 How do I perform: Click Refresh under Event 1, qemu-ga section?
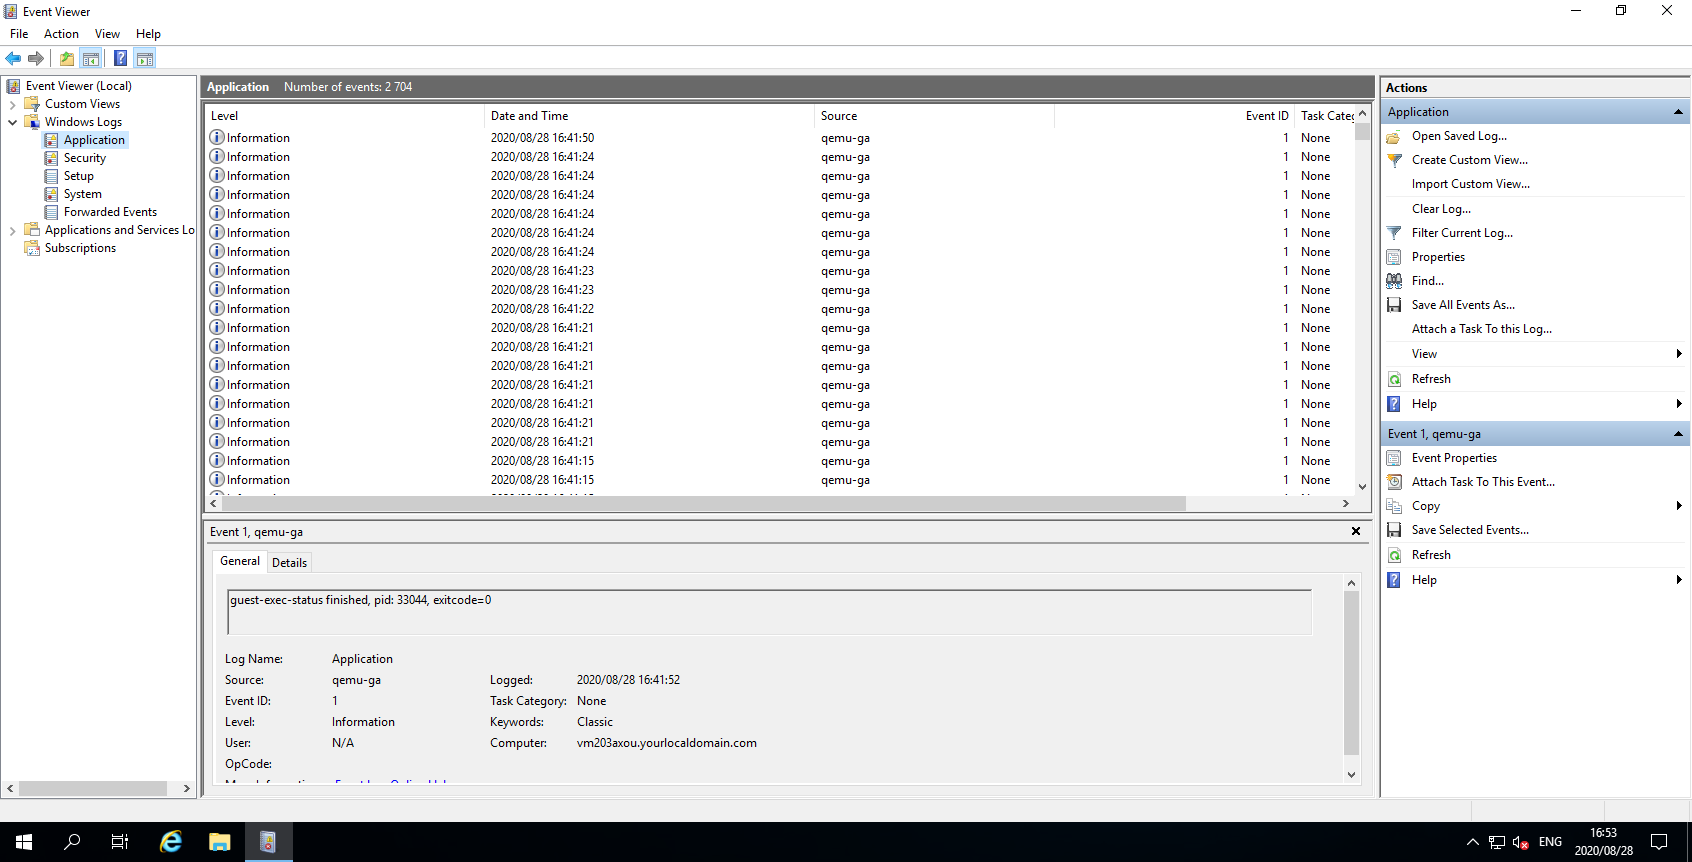click(1431, 555)
